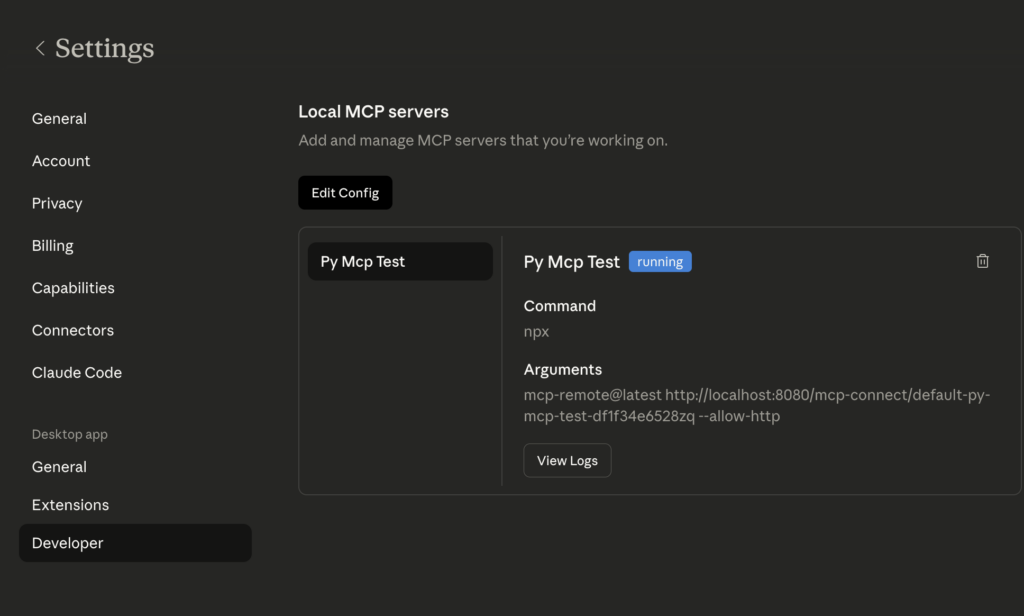Click the back chevron next to Settings
This screenshot has width=1024, height=616.
coord(39,47)
